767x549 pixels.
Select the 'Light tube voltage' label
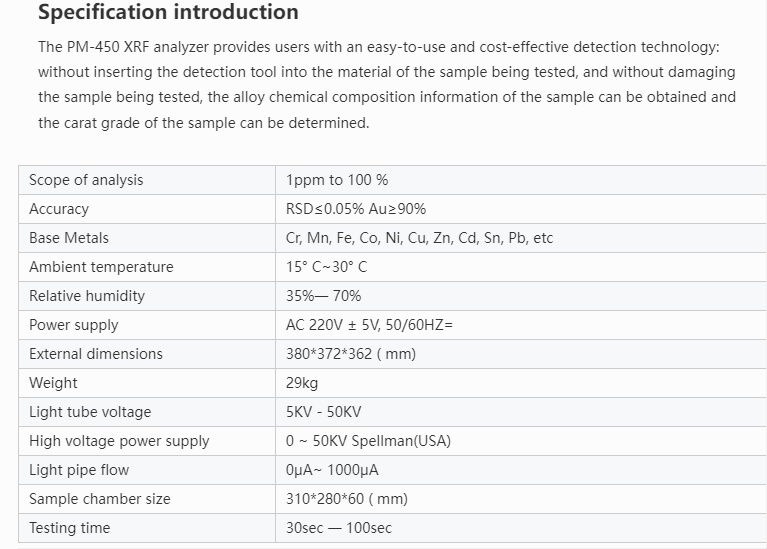point(90,412)
